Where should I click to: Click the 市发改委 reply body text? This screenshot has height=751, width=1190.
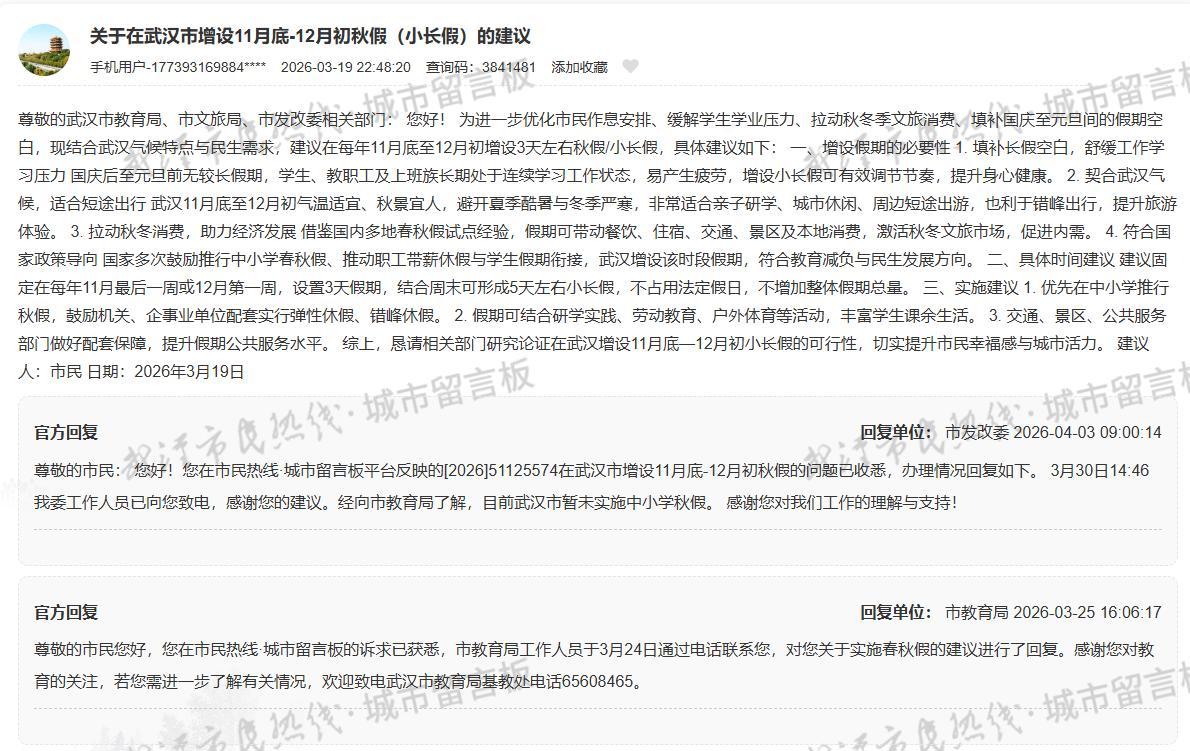coord(592,486)
